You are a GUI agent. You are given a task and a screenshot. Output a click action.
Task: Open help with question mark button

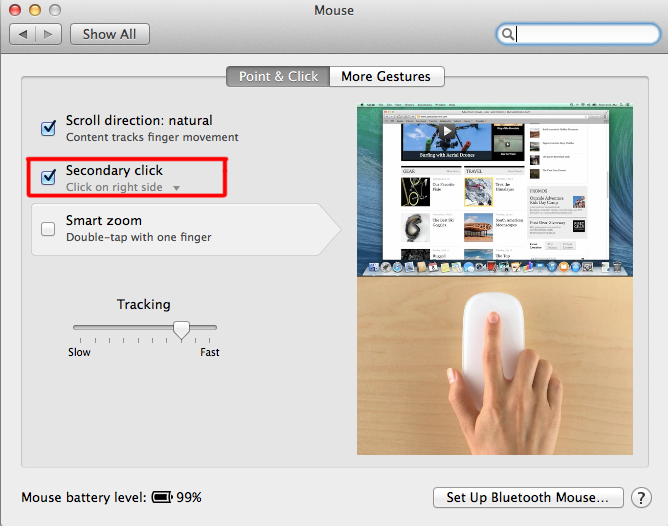[641, 497]
